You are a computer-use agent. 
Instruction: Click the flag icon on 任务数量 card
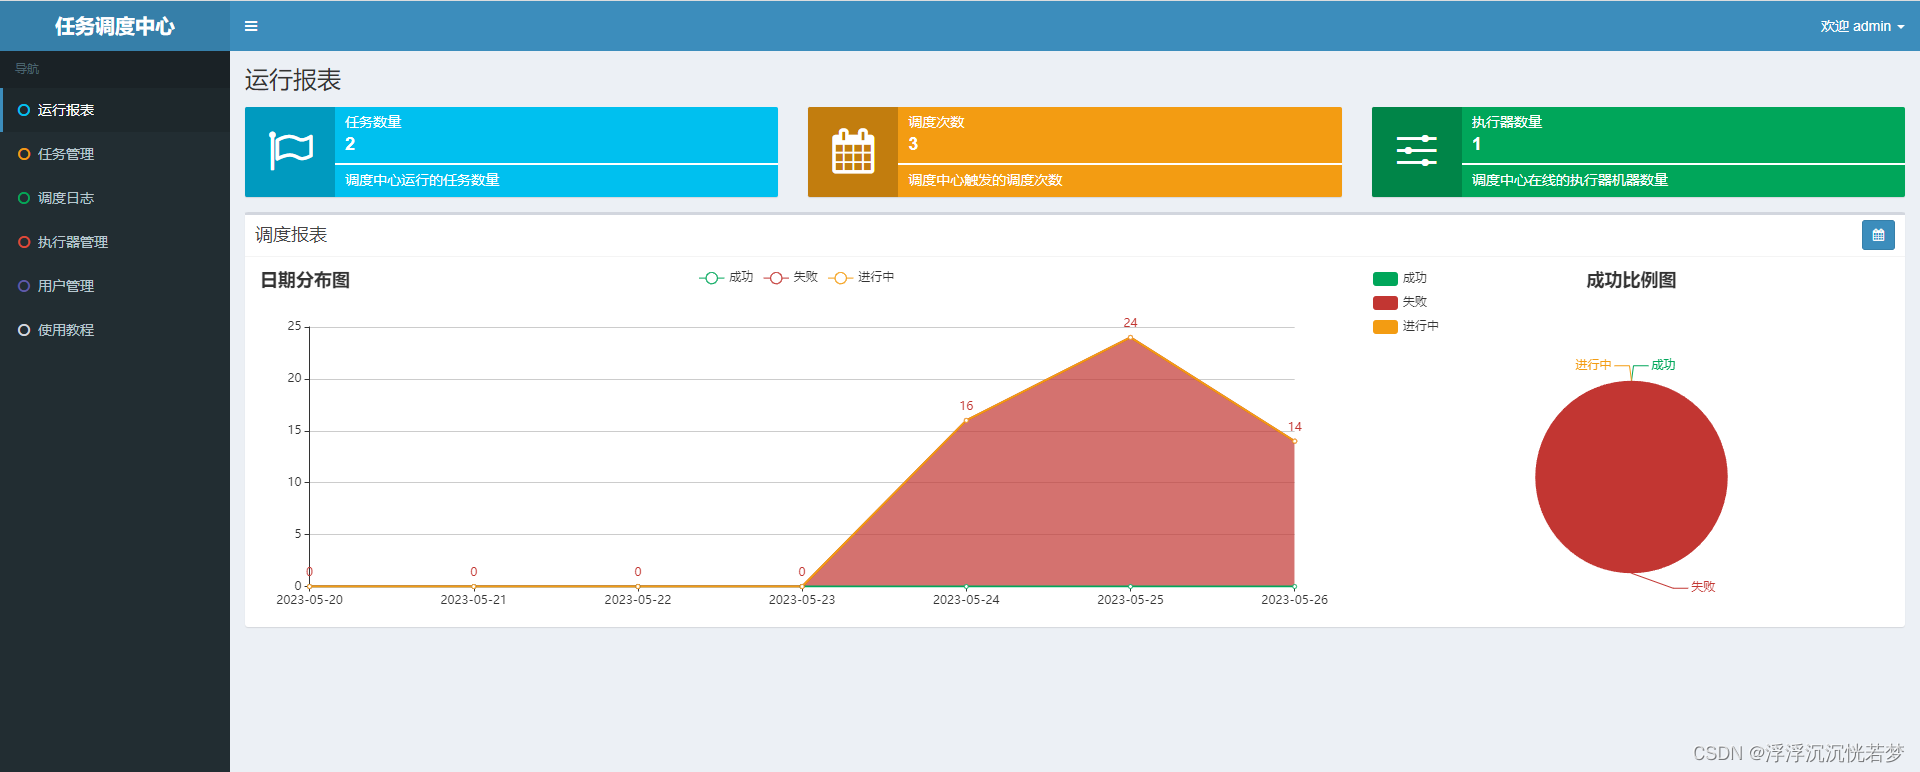pyautogui.click(x=291, y=151)
